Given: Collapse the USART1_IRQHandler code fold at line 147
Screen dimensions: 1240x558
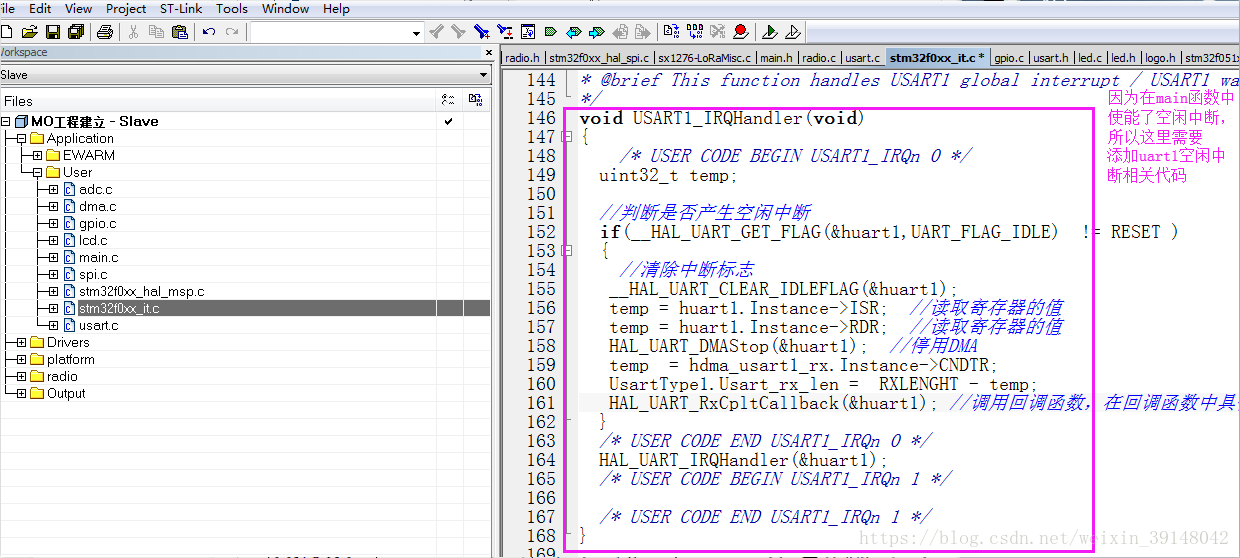Looking at the screenshot, I should point(567,137).
